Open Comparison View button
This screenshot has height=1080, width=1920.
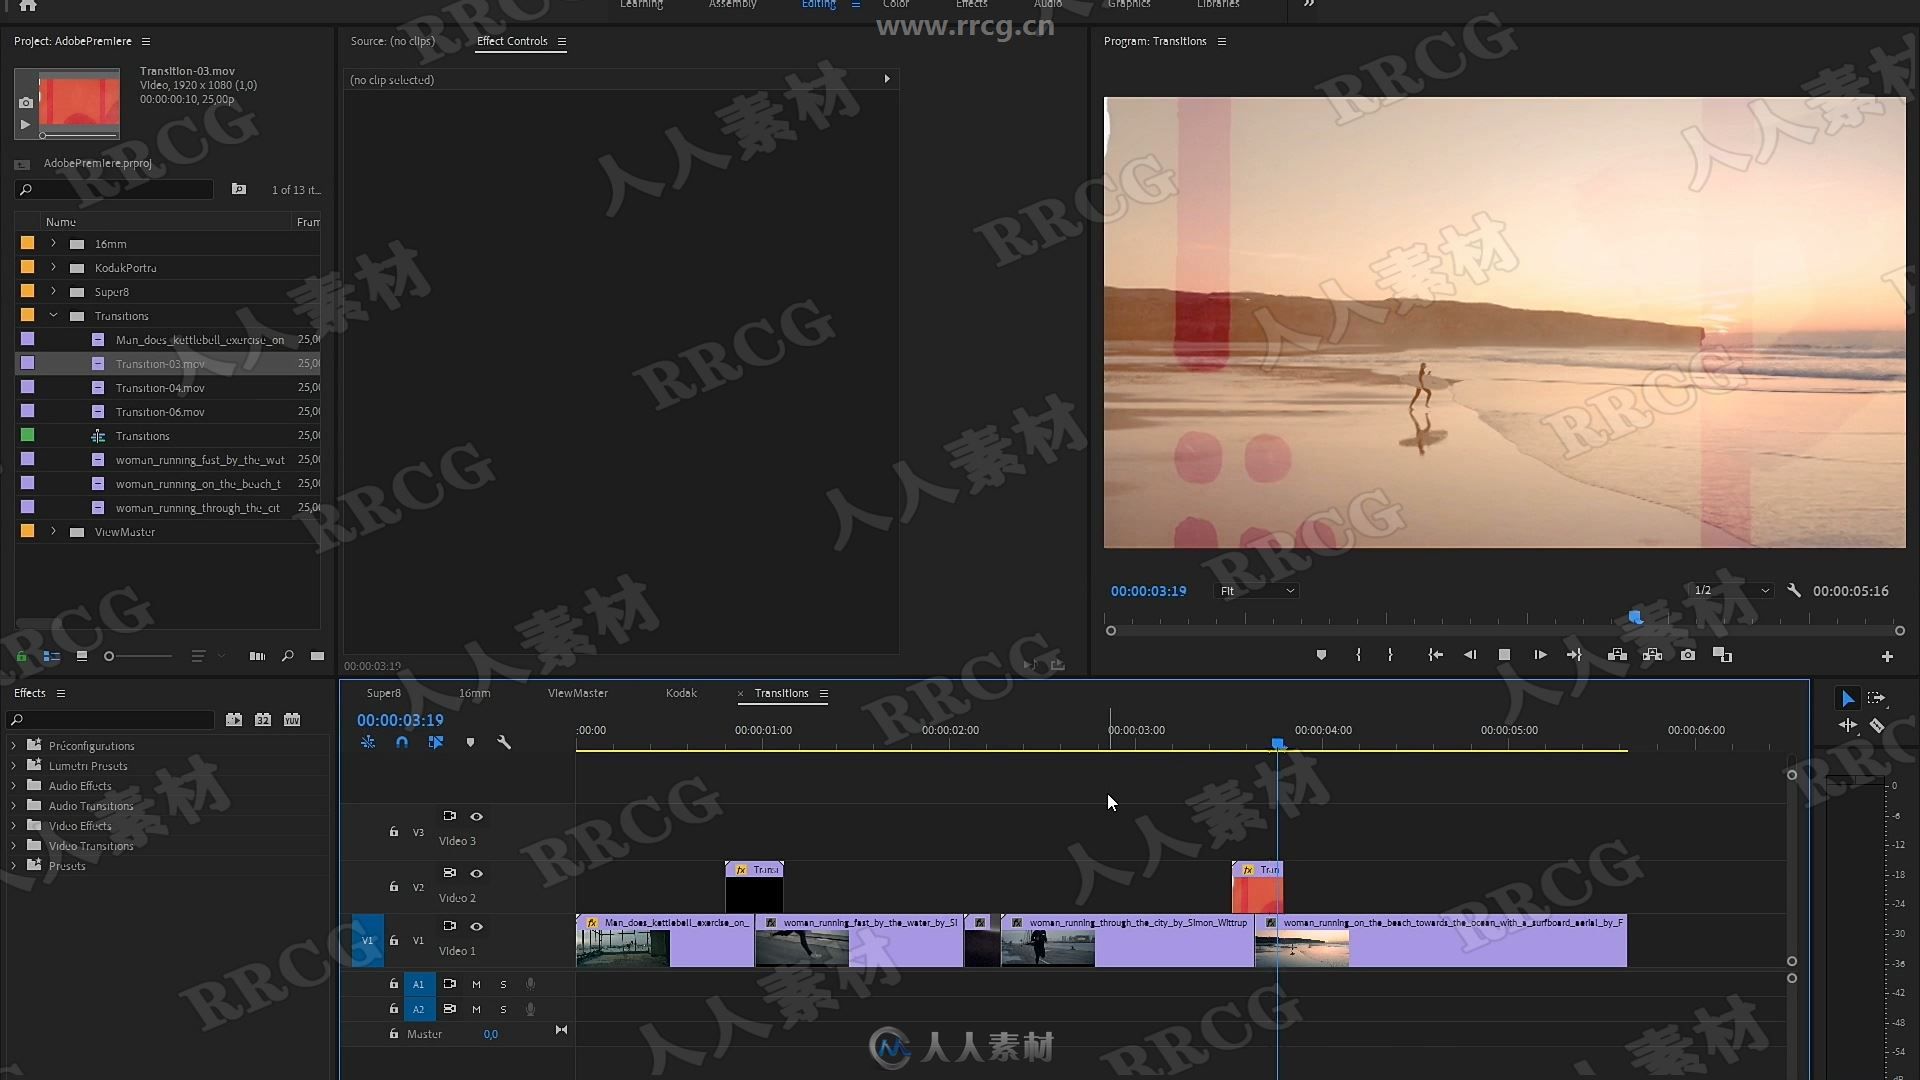[x=1722, y=655]
